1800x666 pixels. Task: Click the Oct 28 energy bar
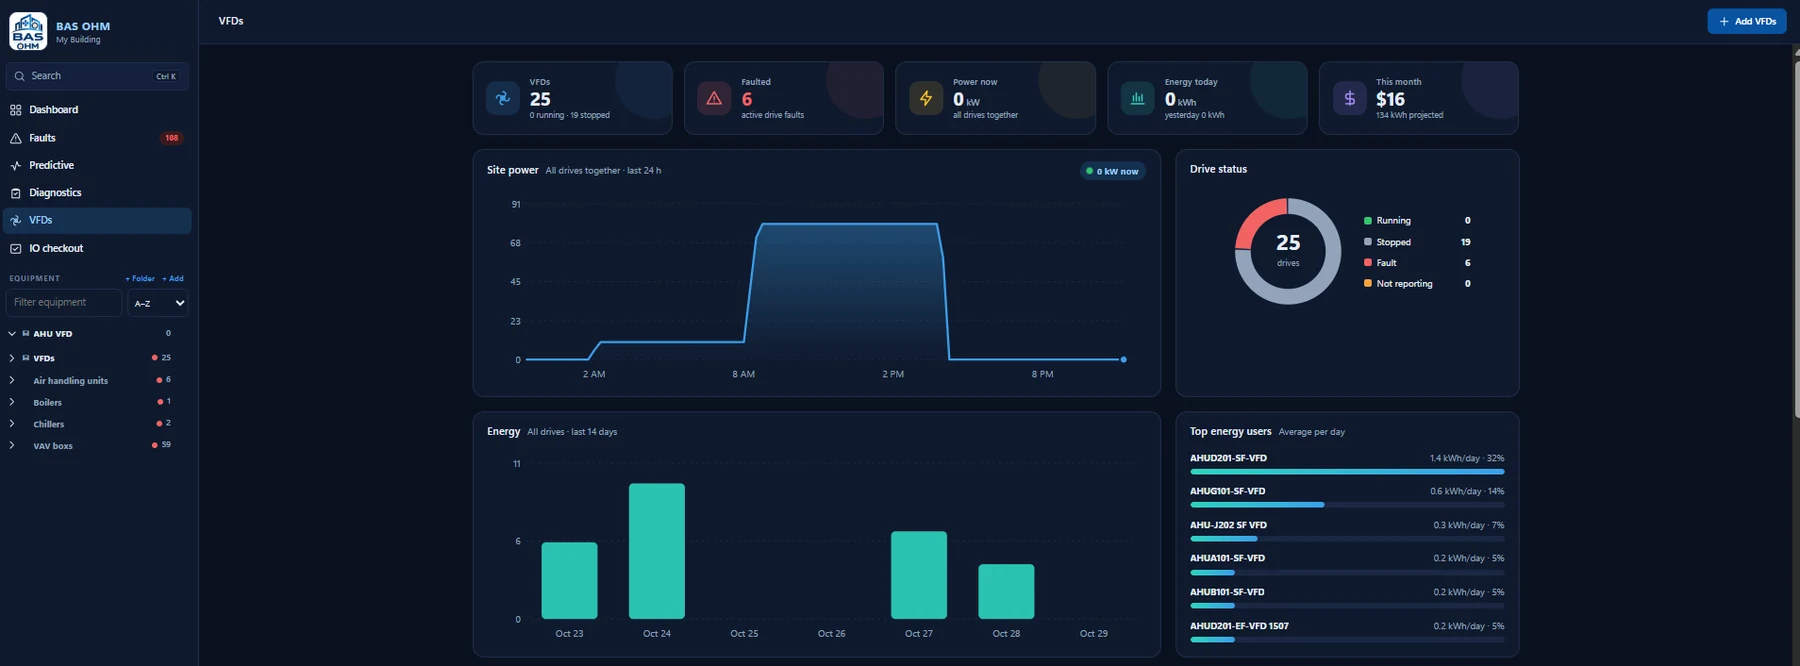[1006, 592]
